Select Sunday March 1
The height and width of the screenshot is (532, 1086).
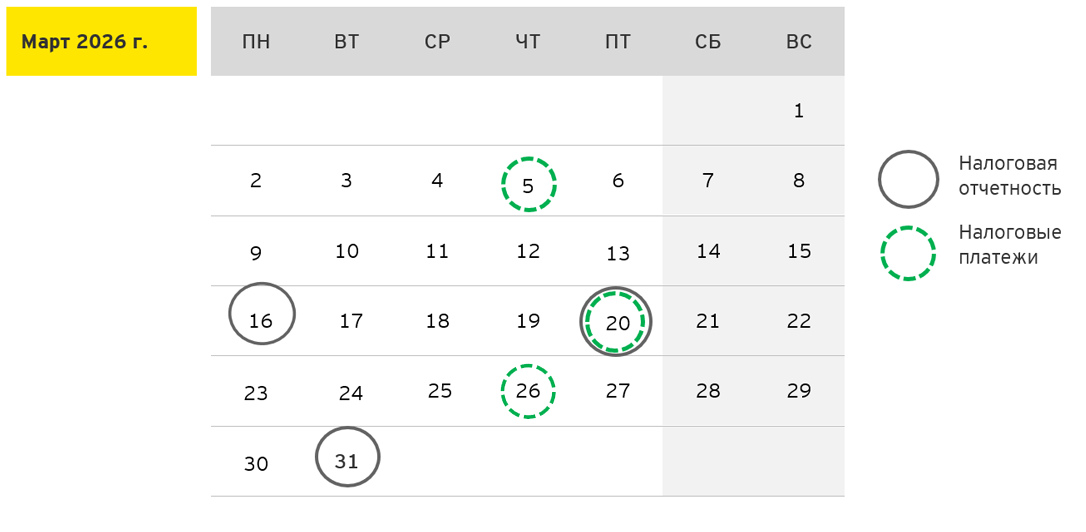click(x=798, y=111)
